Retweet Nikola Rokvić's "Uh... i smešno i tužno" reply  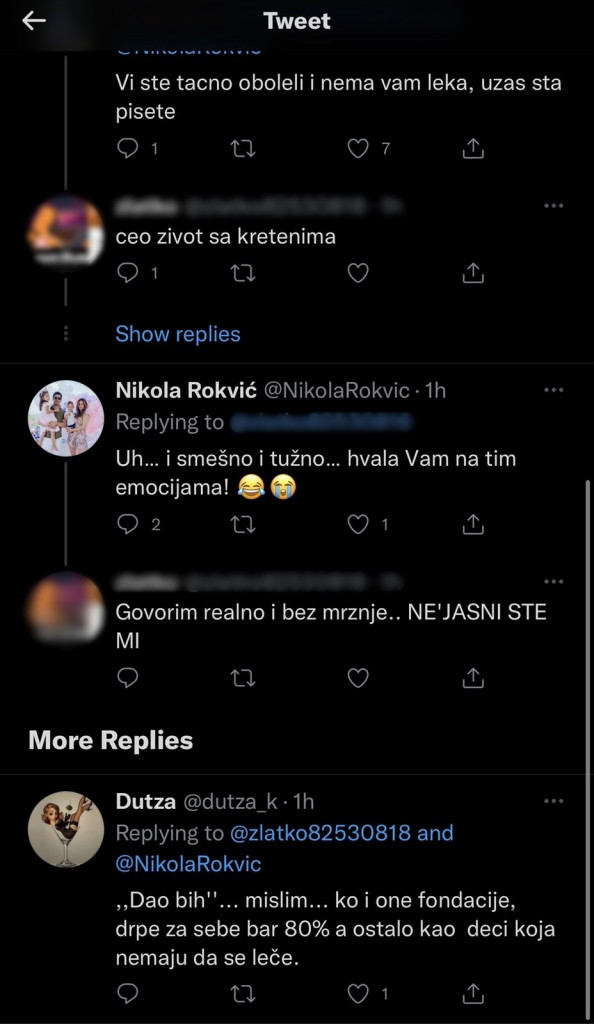point(243,523)
